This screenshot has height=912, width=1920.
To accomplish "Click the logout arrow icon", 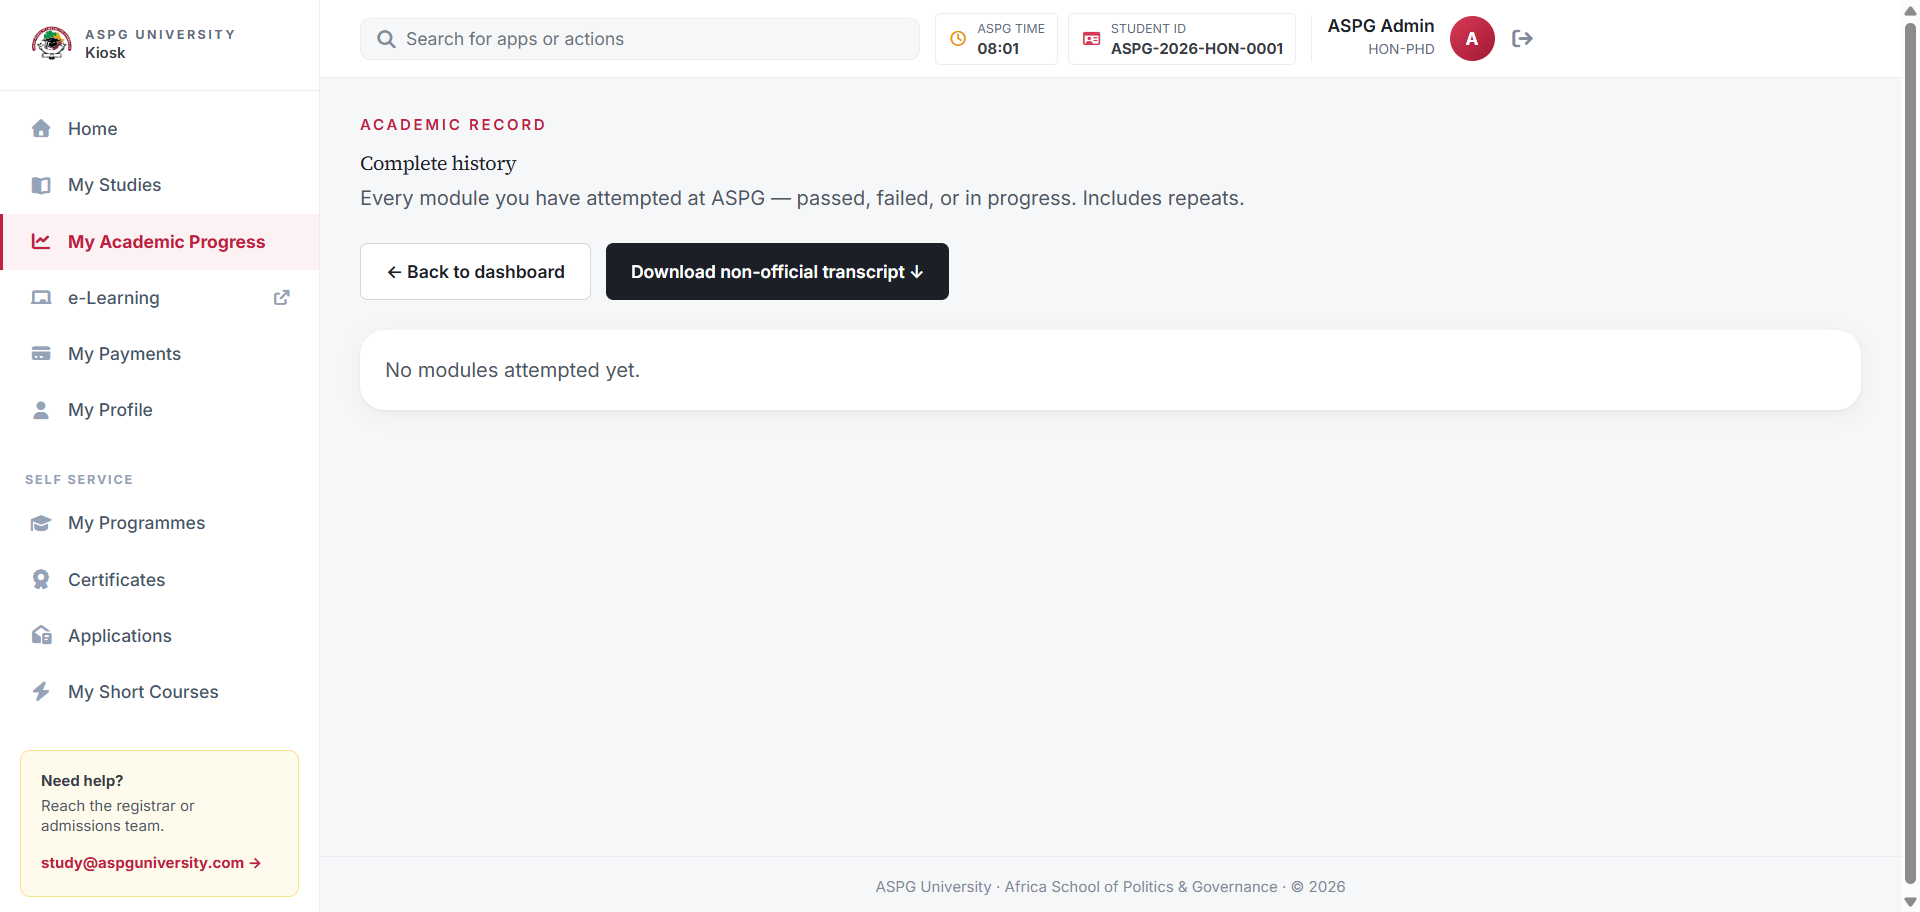I will coord(1522,39).
